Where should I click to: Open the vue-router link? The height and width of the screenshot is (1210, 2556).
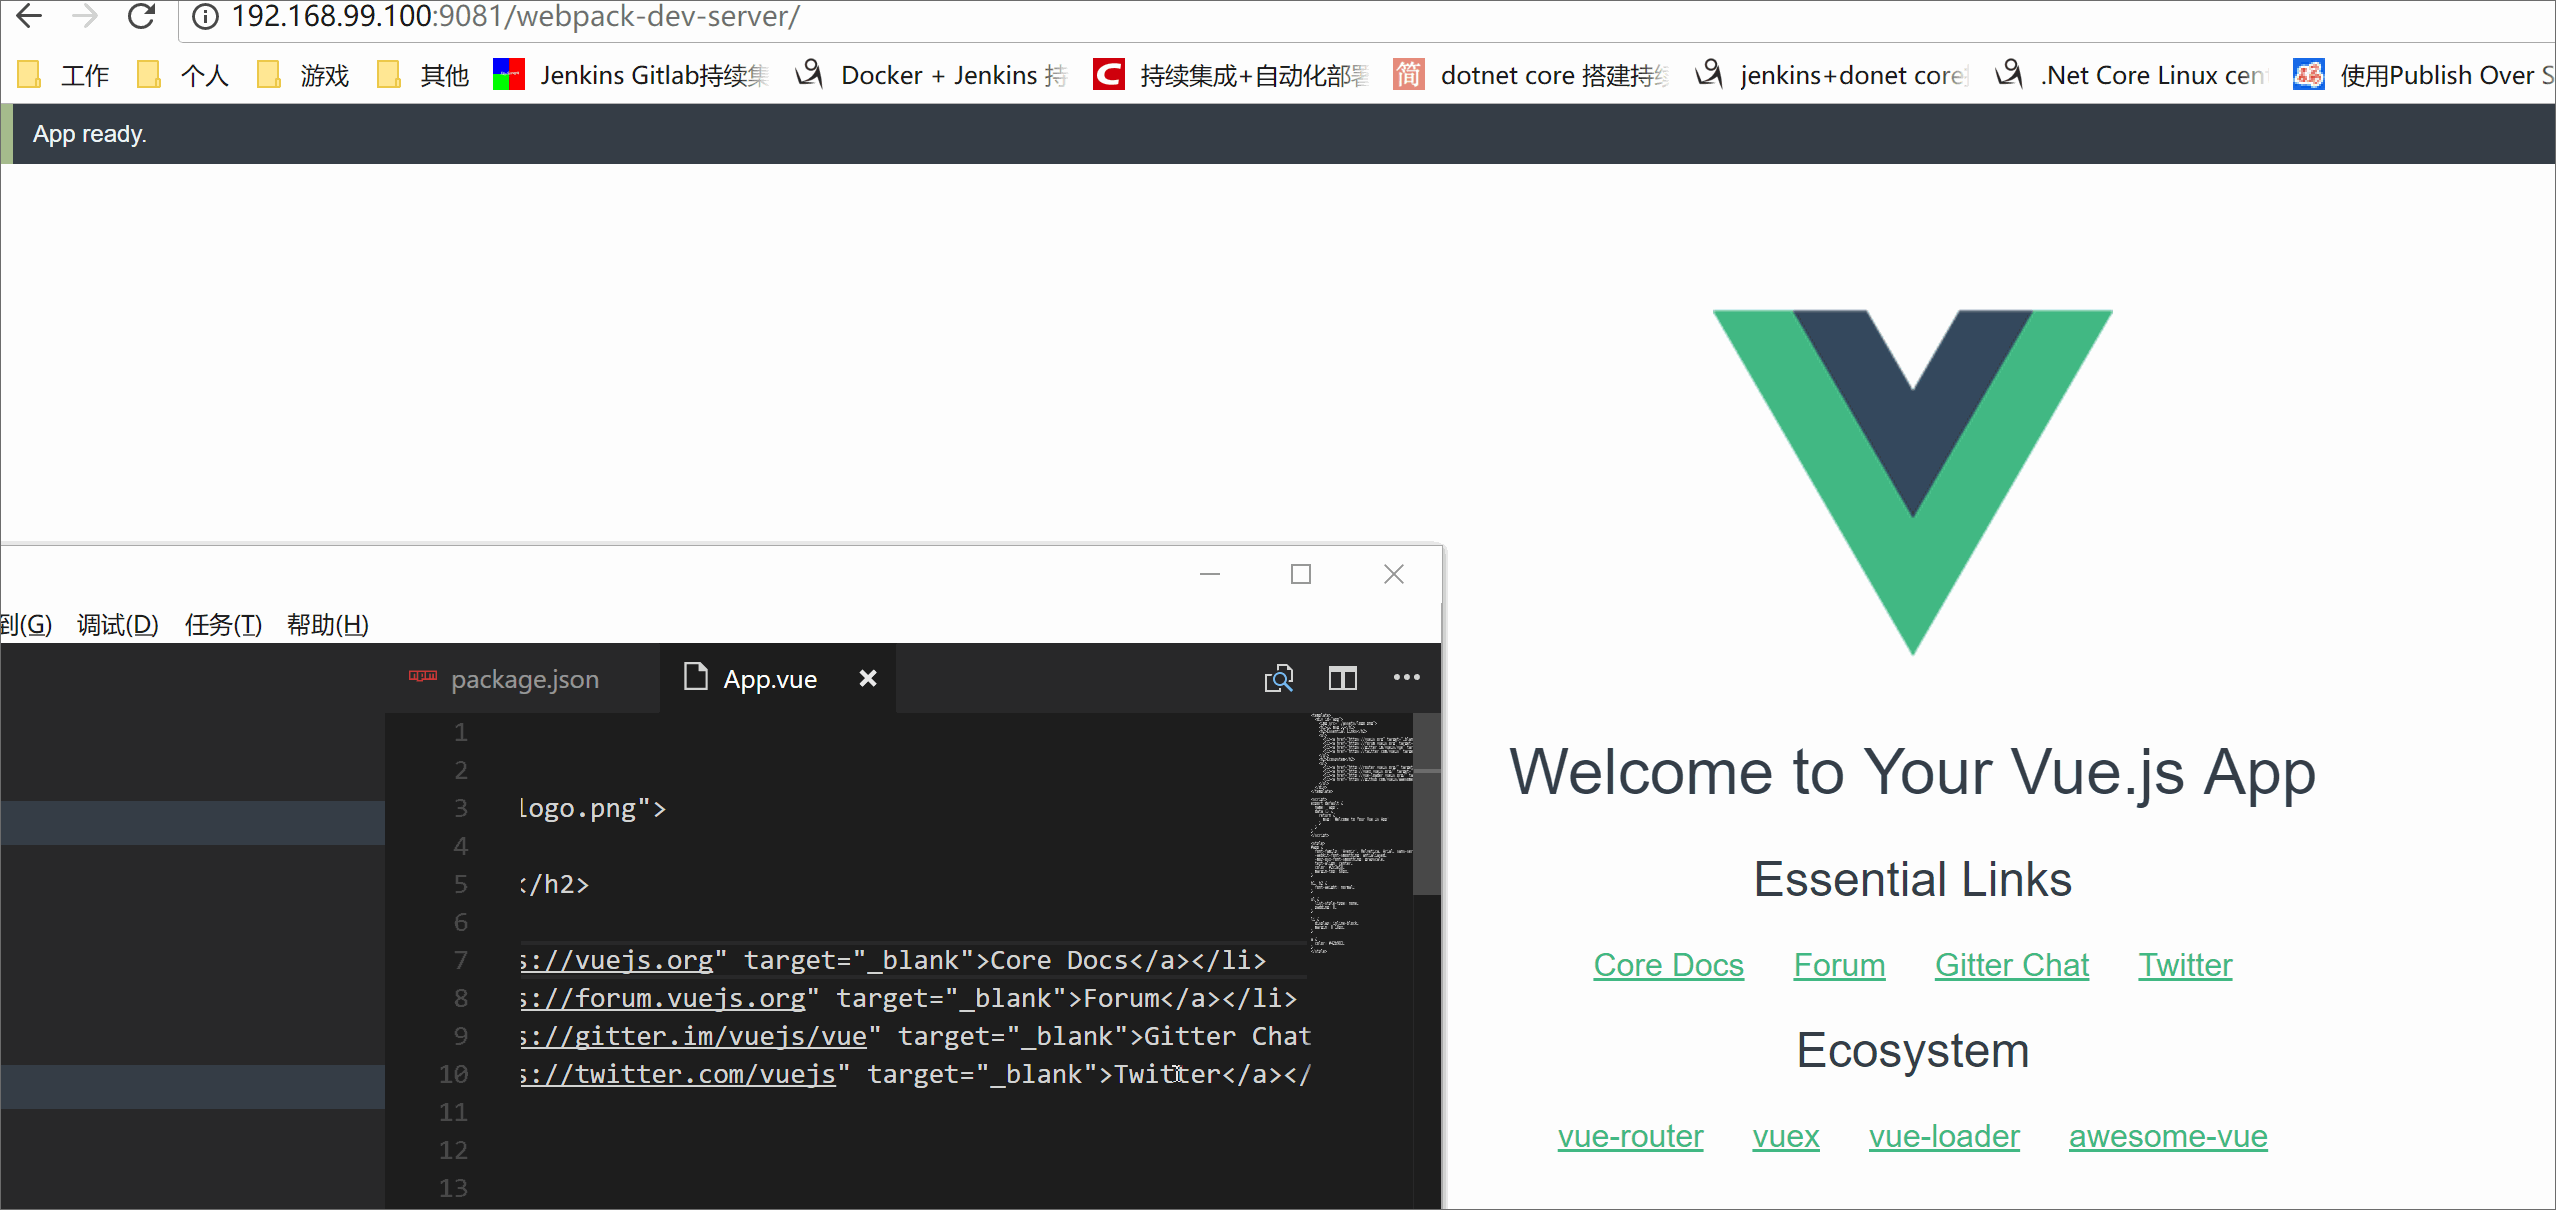(x=1630, y=1136)
